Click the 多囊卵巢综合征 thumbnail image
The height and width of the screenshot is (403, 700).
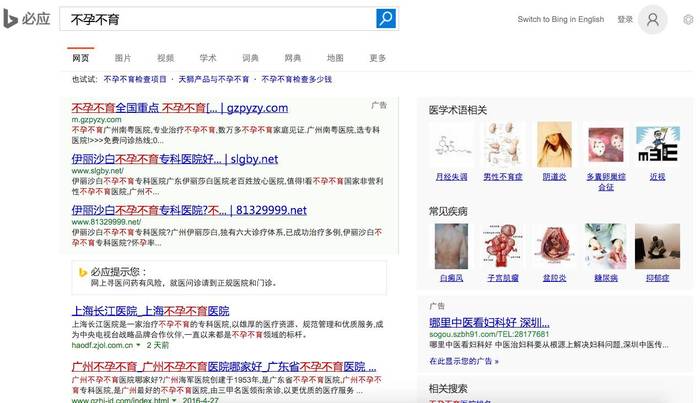[606, 144]
